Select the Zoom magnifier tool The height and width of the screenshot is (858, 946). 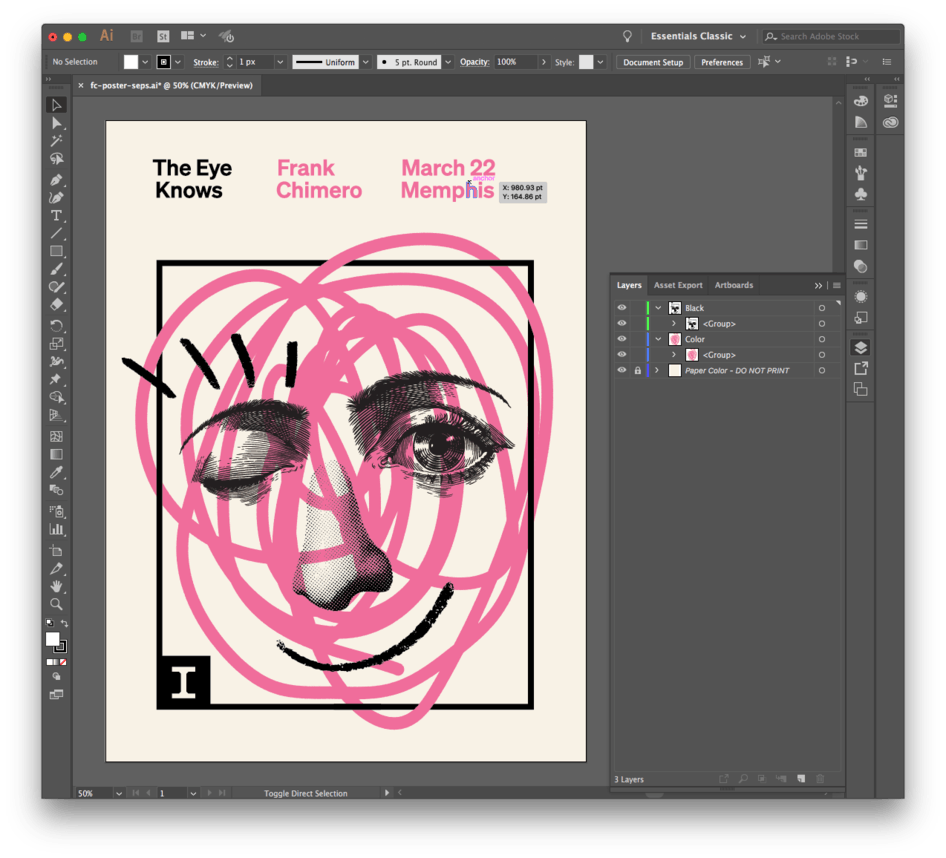click(57, 604)
